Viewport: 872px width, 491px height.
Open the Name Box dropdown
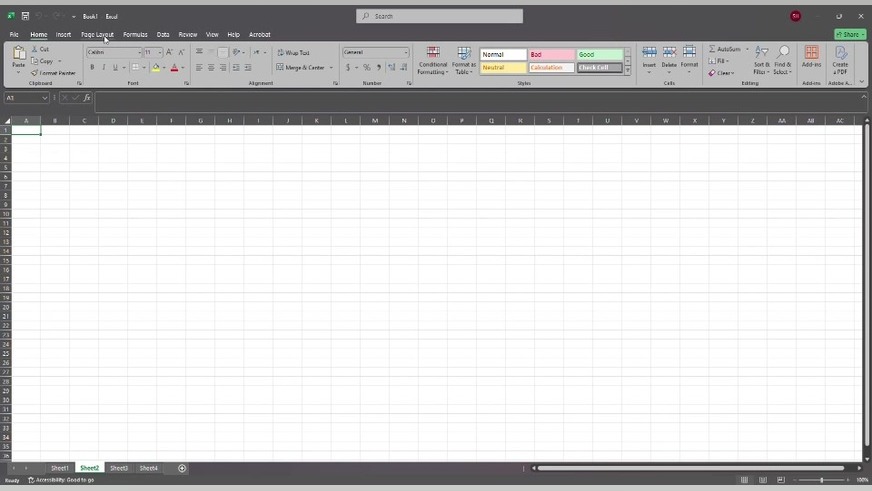pos(44,98)
